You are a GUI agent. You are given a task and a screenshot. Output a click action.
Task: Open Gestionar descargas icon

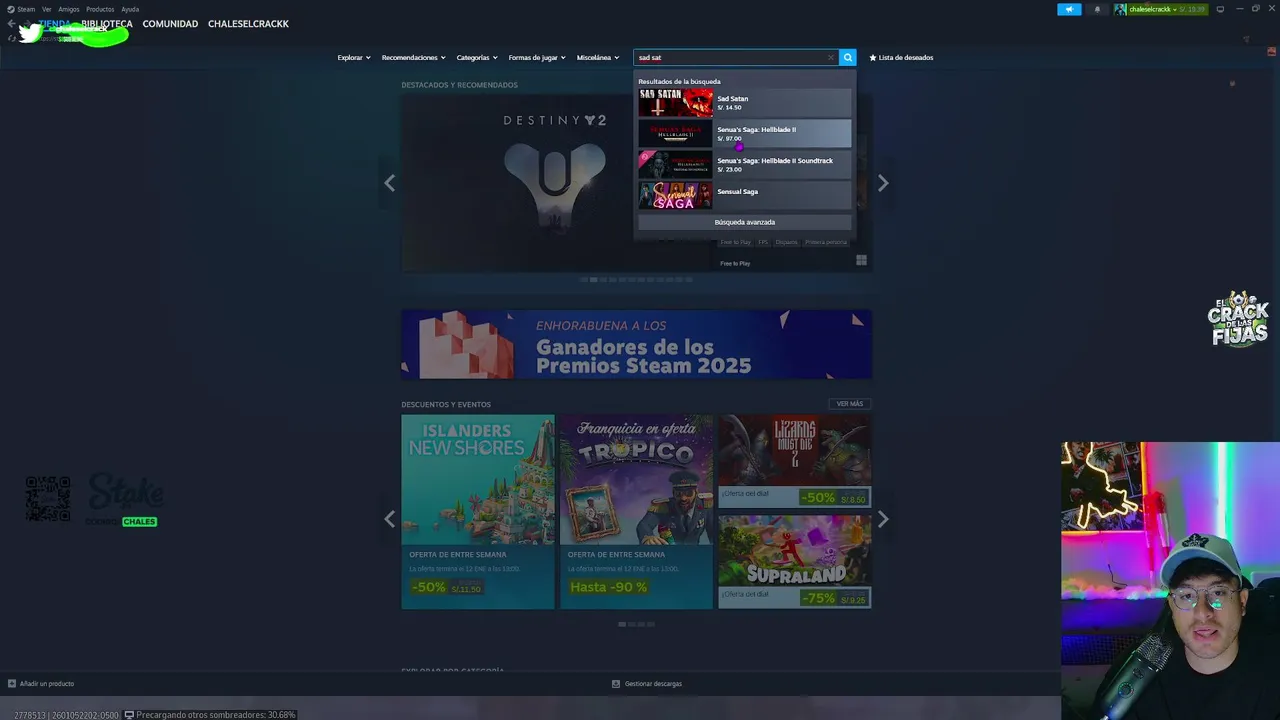(x=616, y=683)
